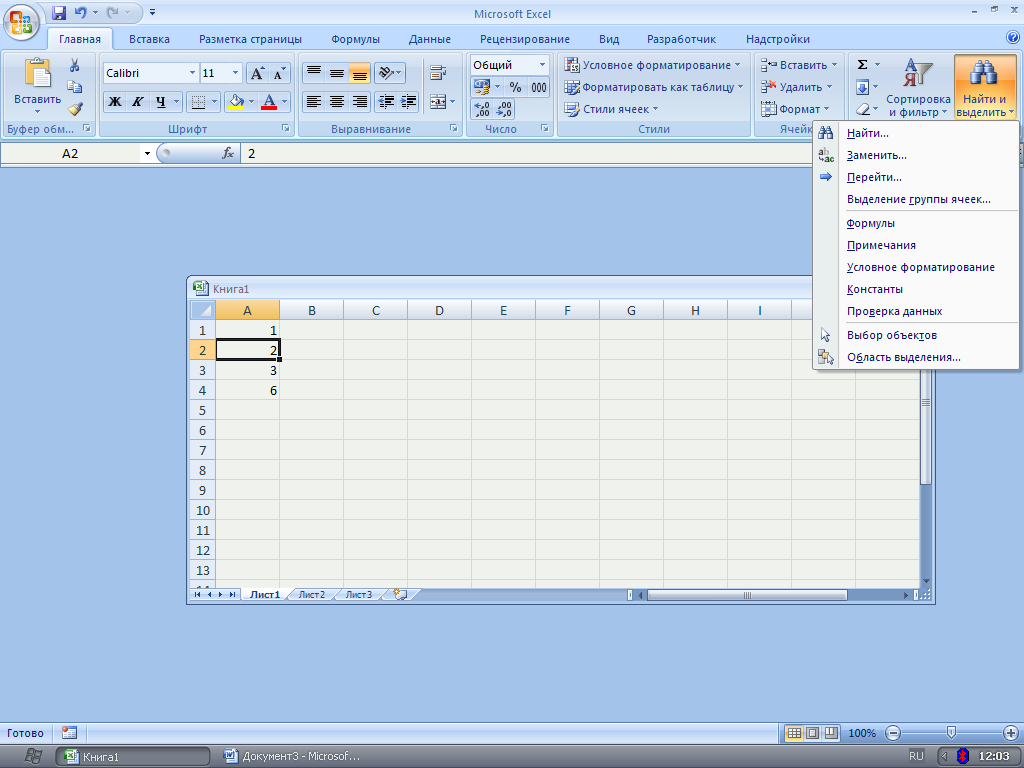Expand Форматировать как таблицу dropdown

741,87
